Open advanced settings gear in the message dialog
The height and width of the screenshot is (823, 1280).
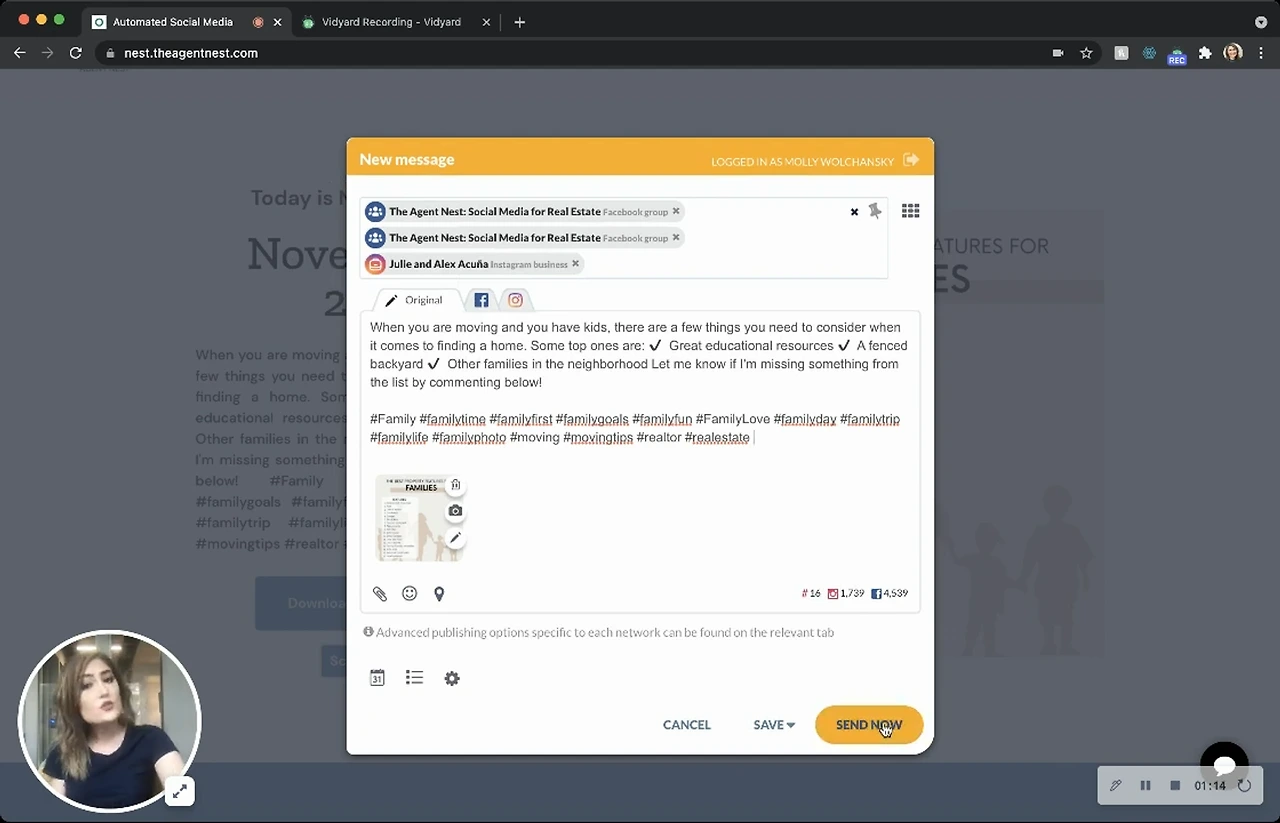[x=452, y=678]
